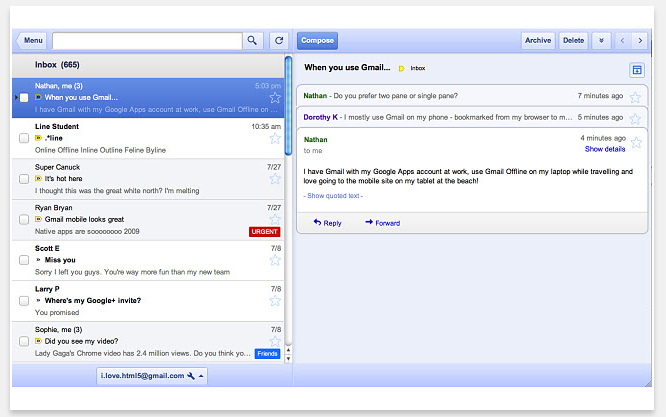Click the scrollbar up arrow in message list
Image resolution: width=666 pixels, height=417 pixels.
click(x=288, y=350)
